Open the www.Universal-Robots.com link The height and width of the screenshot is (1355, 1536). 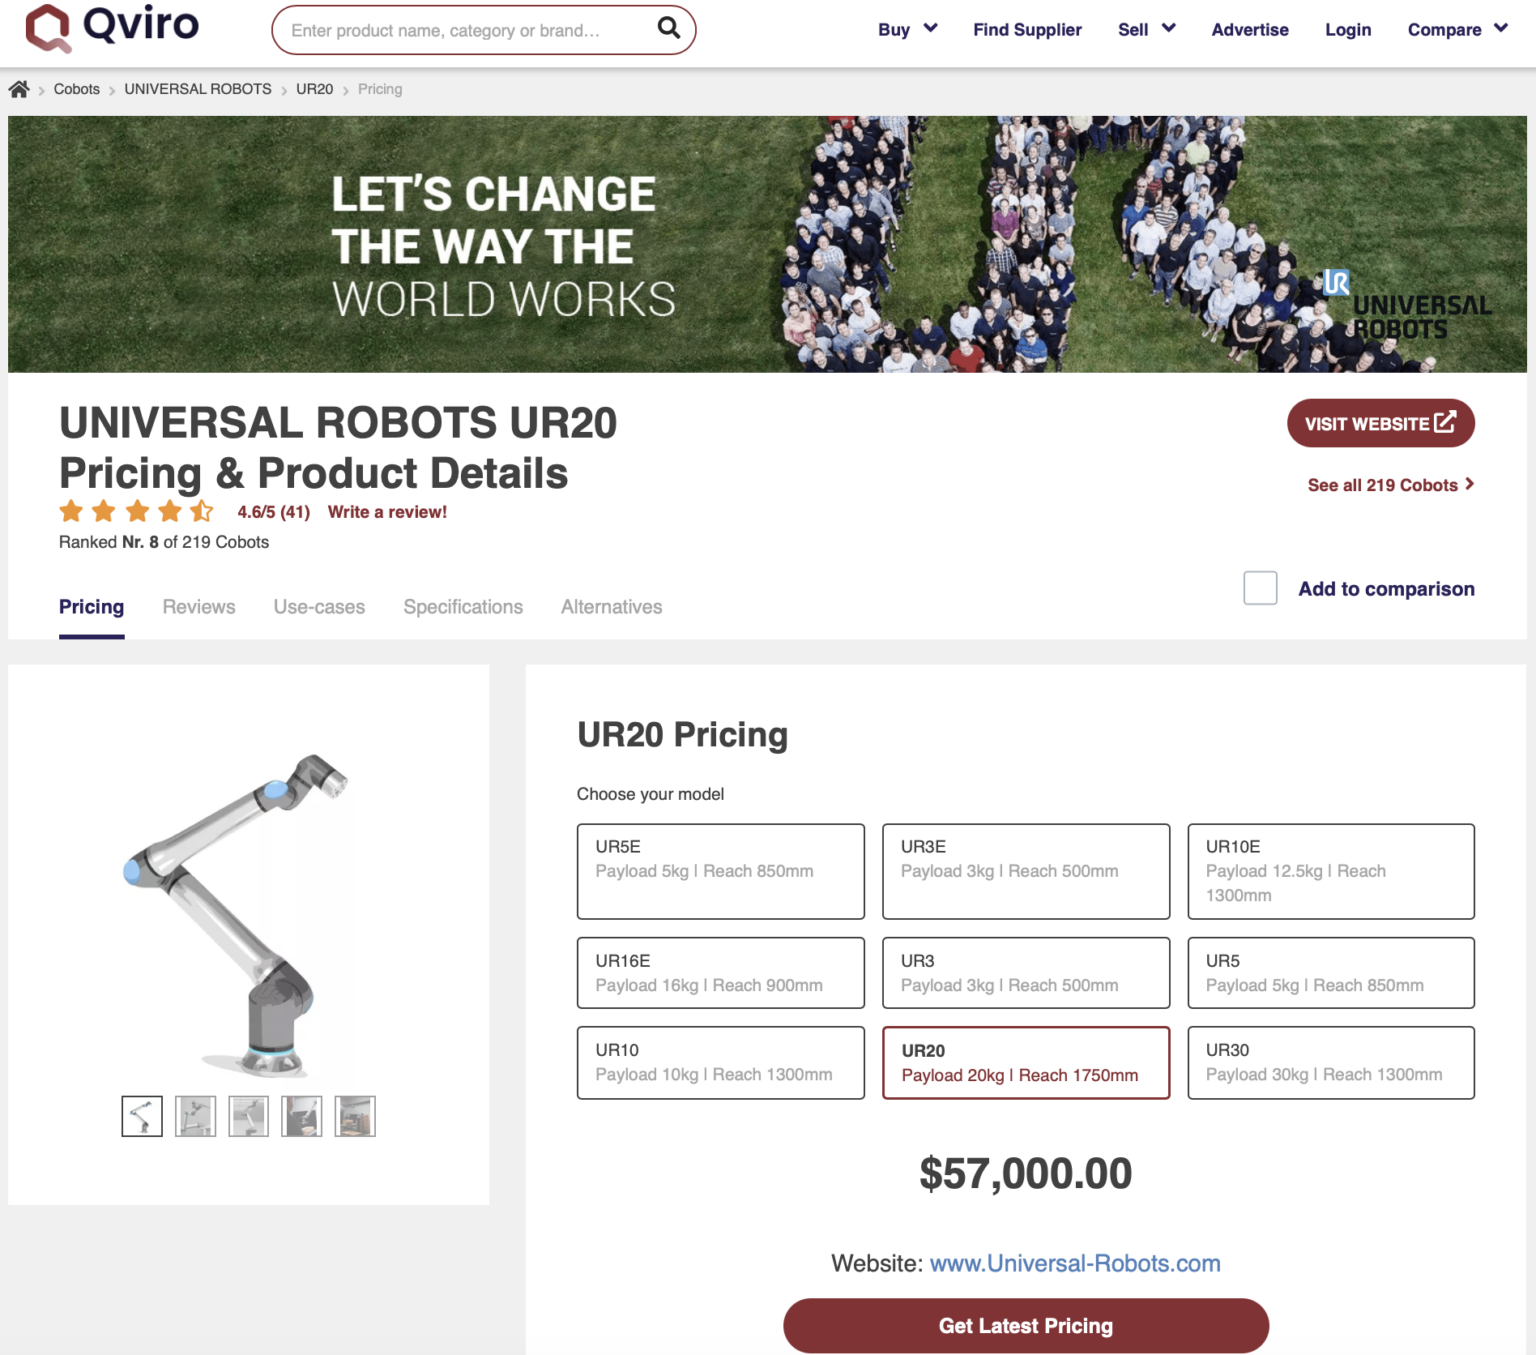[1075, 1263]
